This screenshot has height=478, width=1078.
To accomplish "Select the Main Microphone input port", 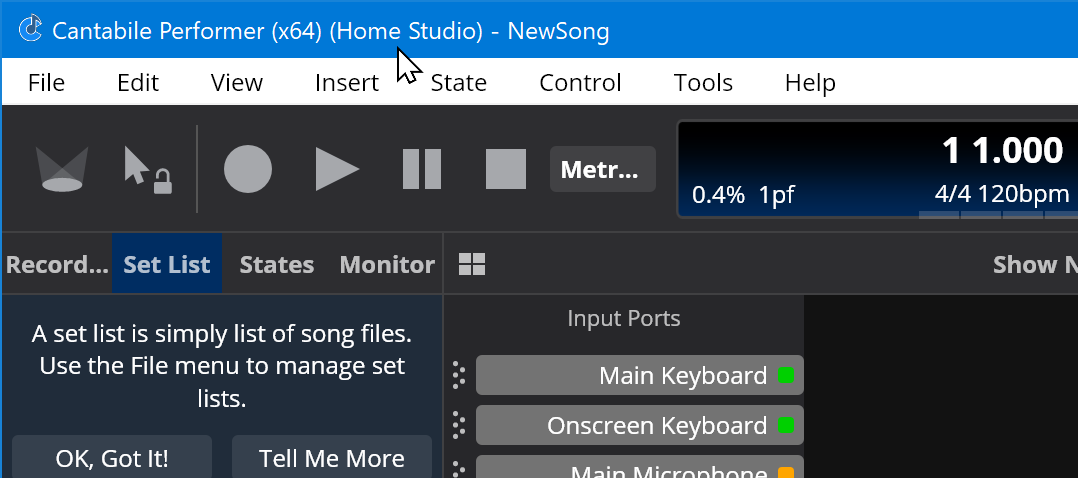I will point(639,467).
